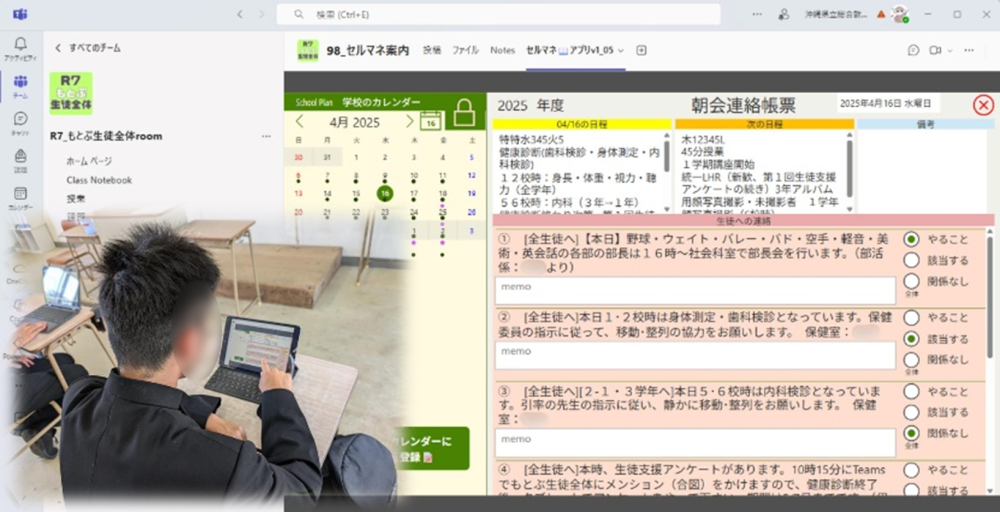Image resolution: width=1000 pixels, height=512 pixels.
Task: Open the 授業 item in team list
Action: (x=76, y=199)
